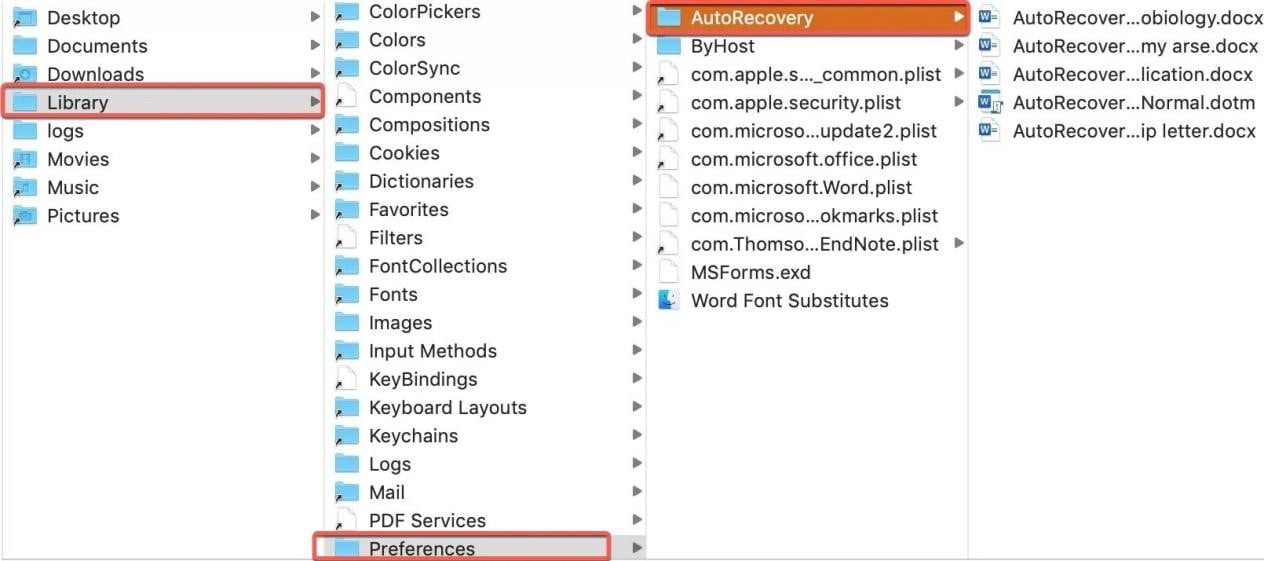Expand the Fonts folder arrow
This screenshot has height=561, width=1264.
pos(636,294)
